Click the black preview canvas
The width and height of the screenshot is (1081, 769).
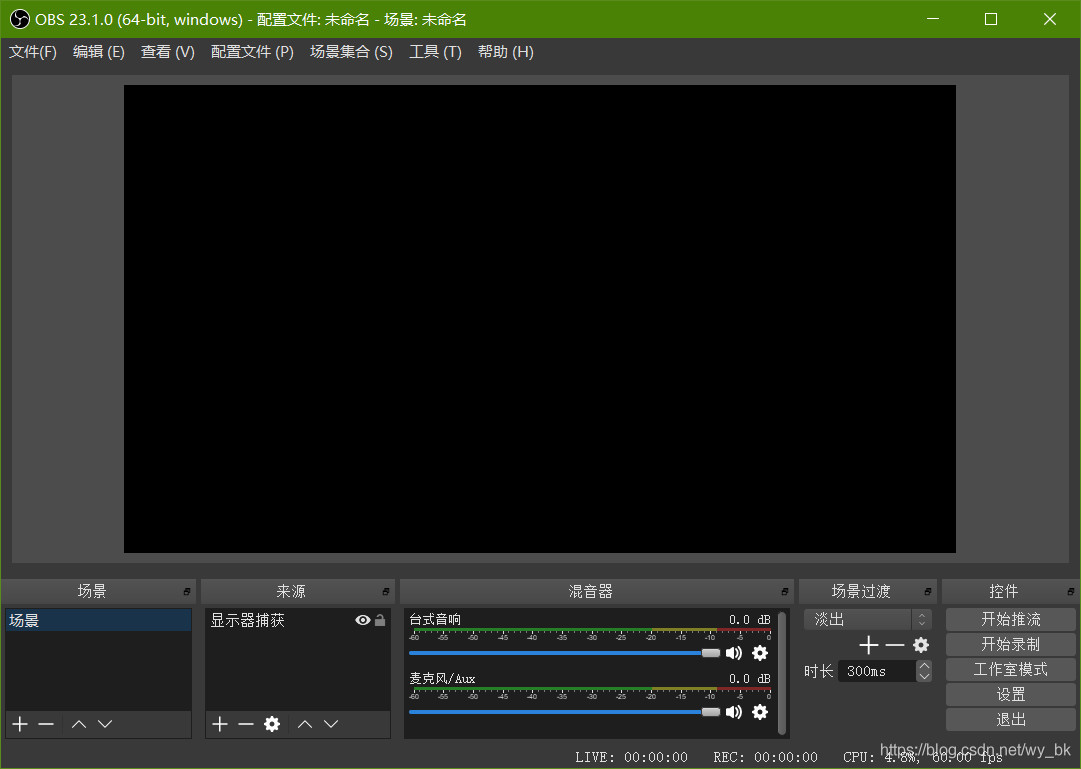(x=540, y=319)
